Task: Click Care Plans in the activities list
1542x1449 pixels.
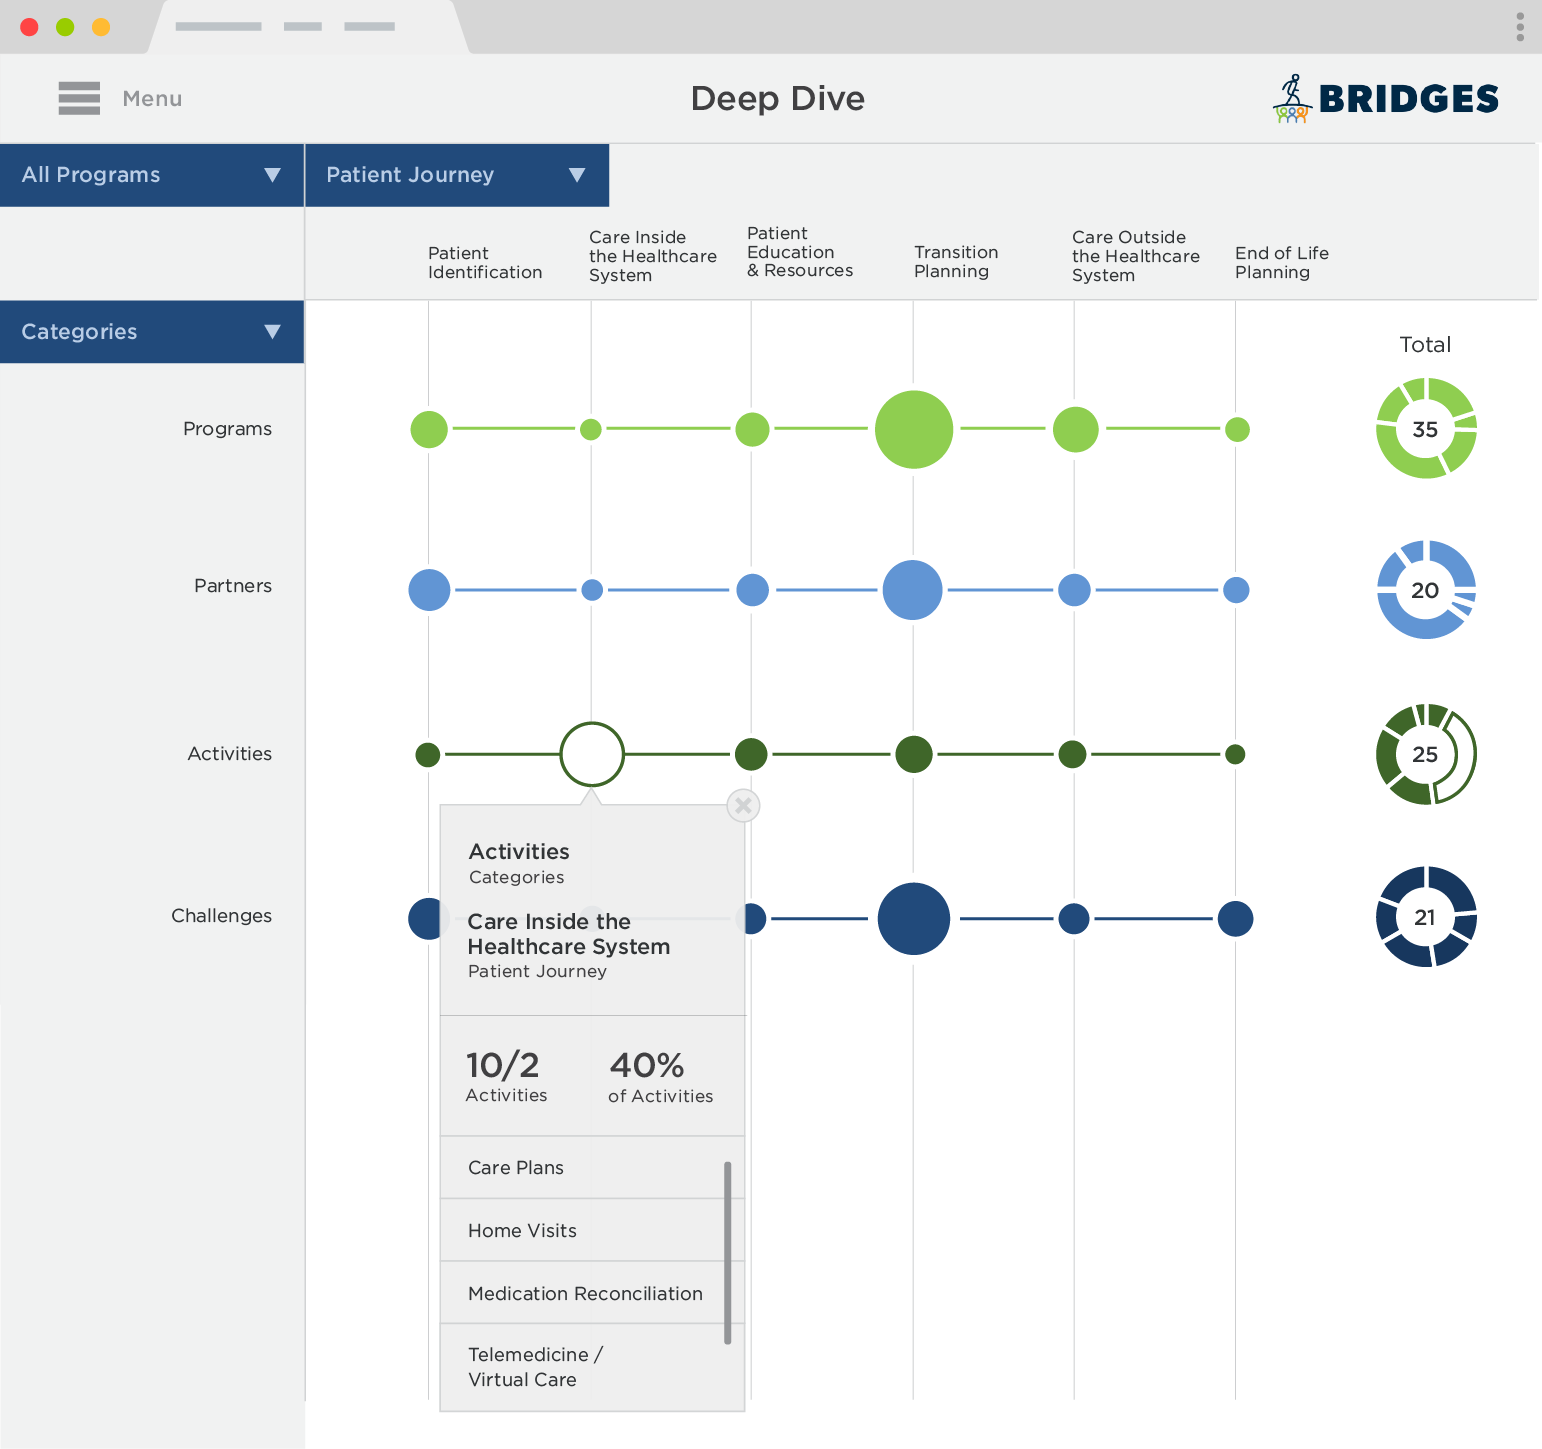Action: click(515, 1167)
